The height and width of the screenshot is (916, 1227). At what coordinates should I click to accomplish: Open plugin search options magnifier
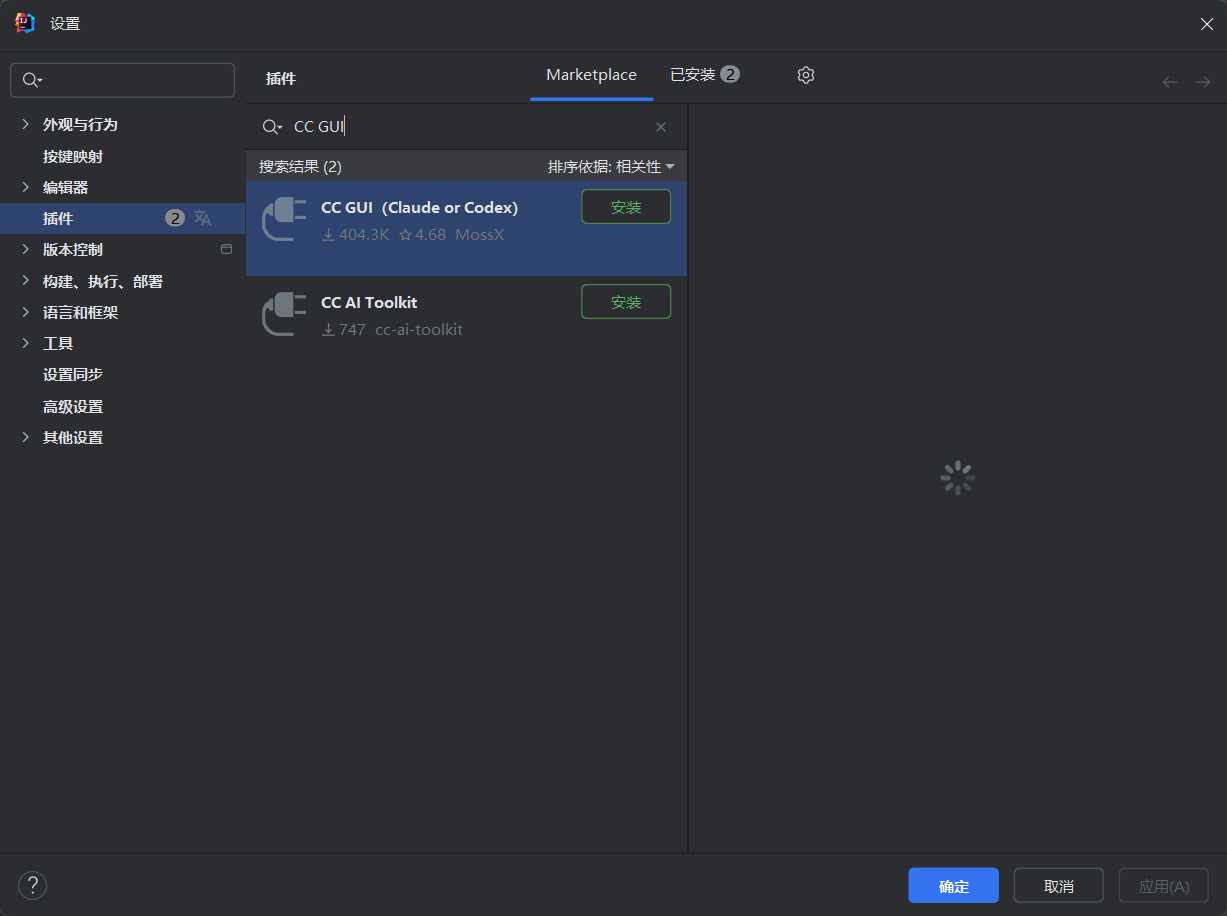click(x=272, y=127)
